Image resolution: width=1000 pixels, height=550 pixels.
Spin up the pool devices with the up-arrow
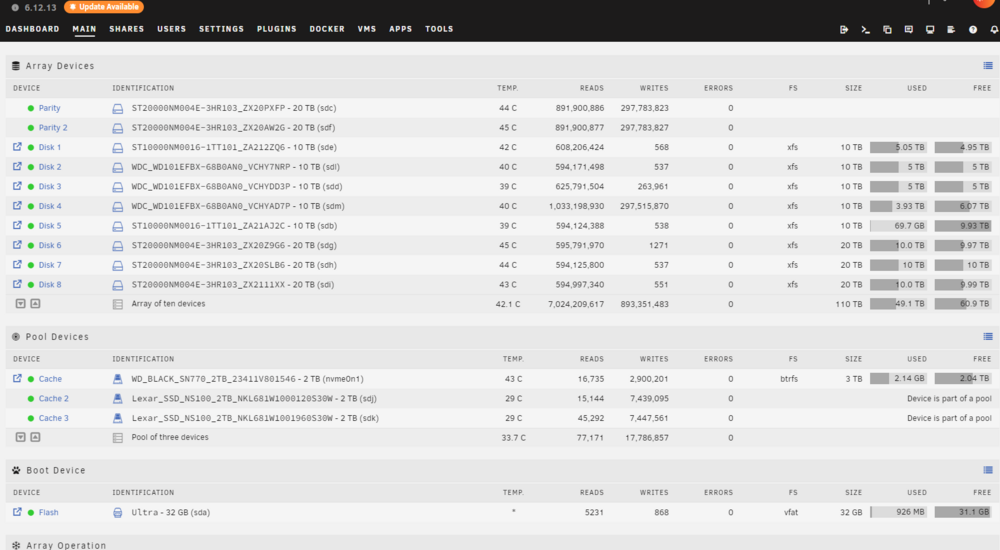coord(35,437)
